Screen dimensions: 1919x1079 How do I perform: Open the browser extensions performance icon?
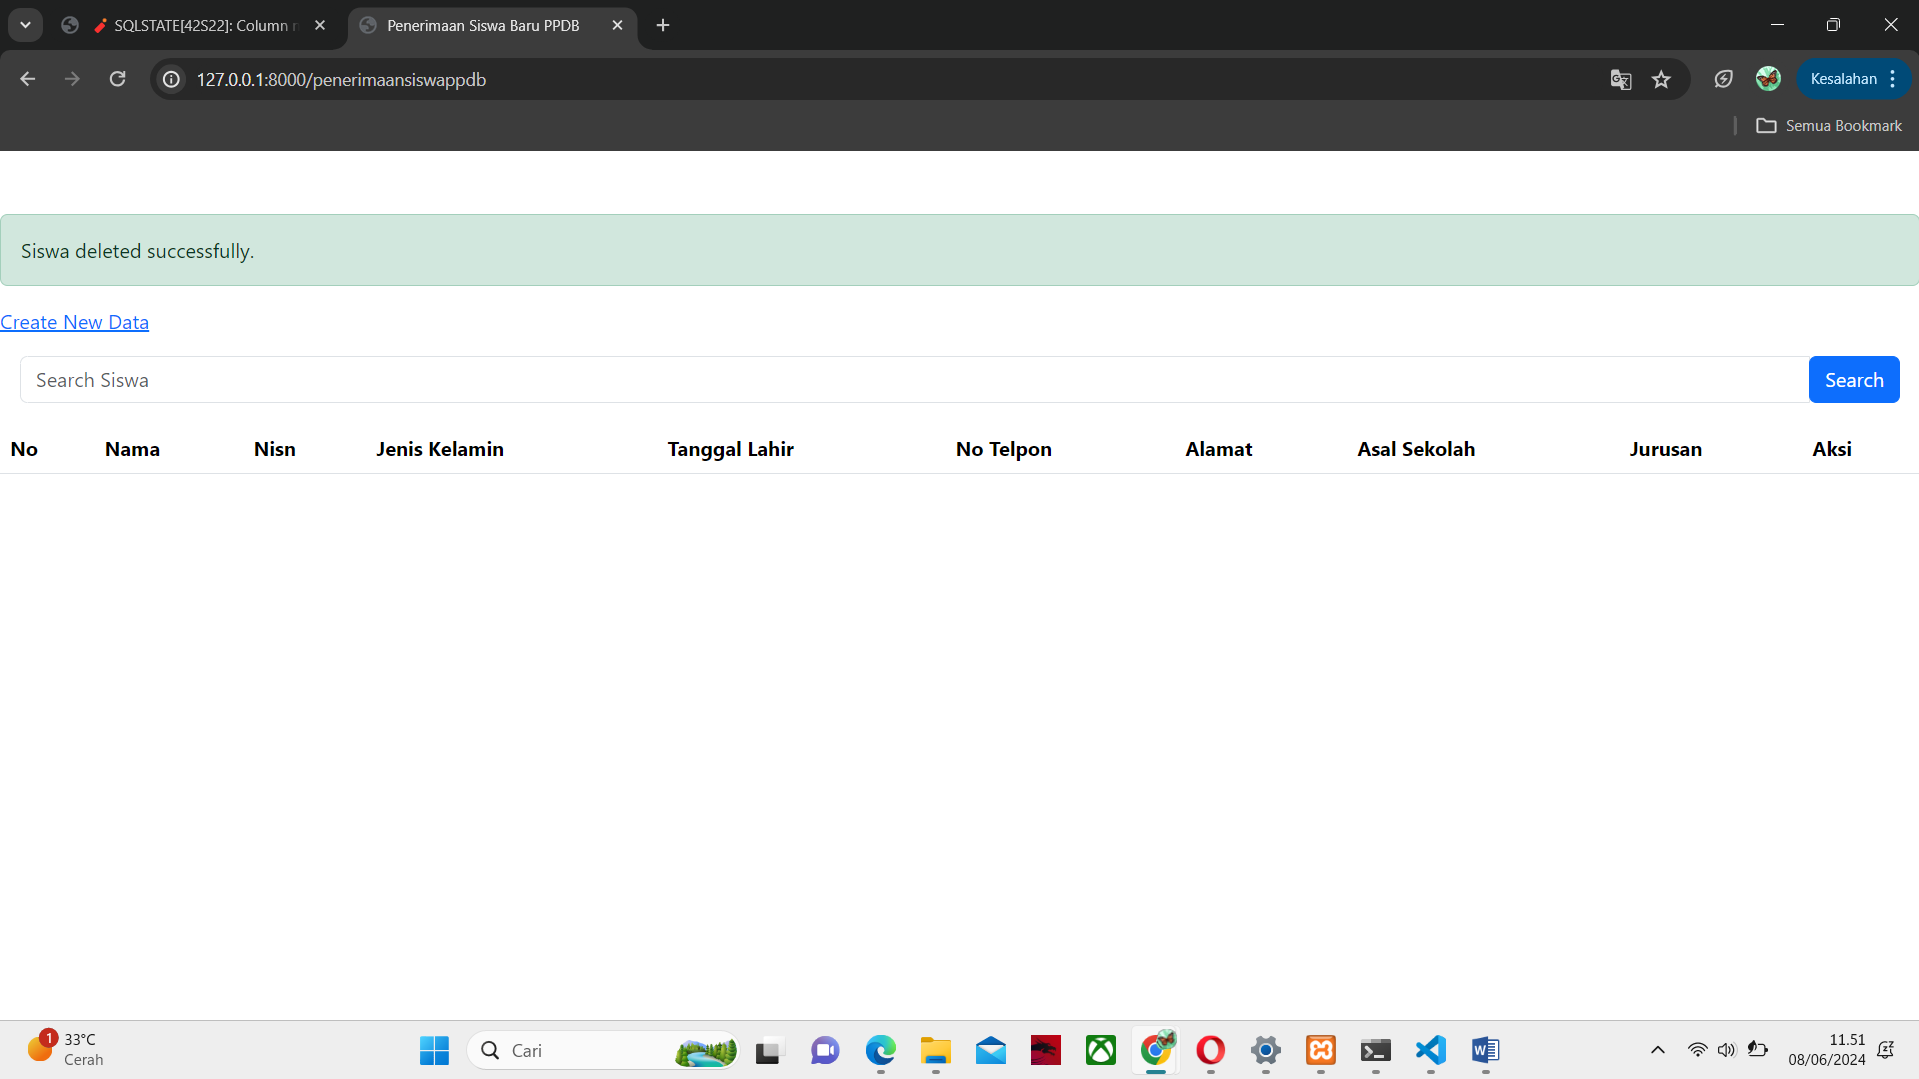[x=1723, y=79]
